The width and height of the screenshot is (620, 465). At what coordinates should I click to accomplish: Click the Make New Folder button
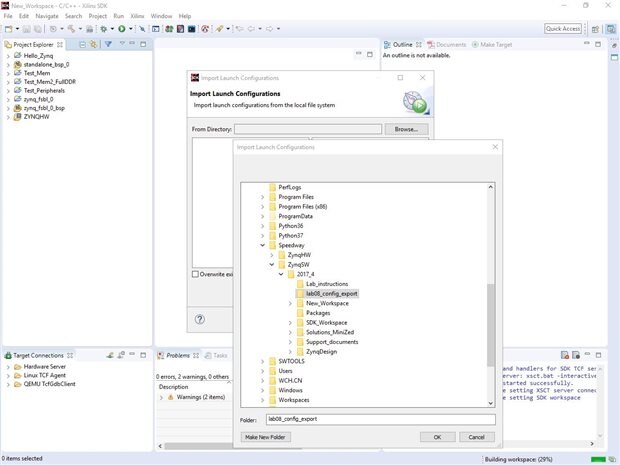coord(265,437)
